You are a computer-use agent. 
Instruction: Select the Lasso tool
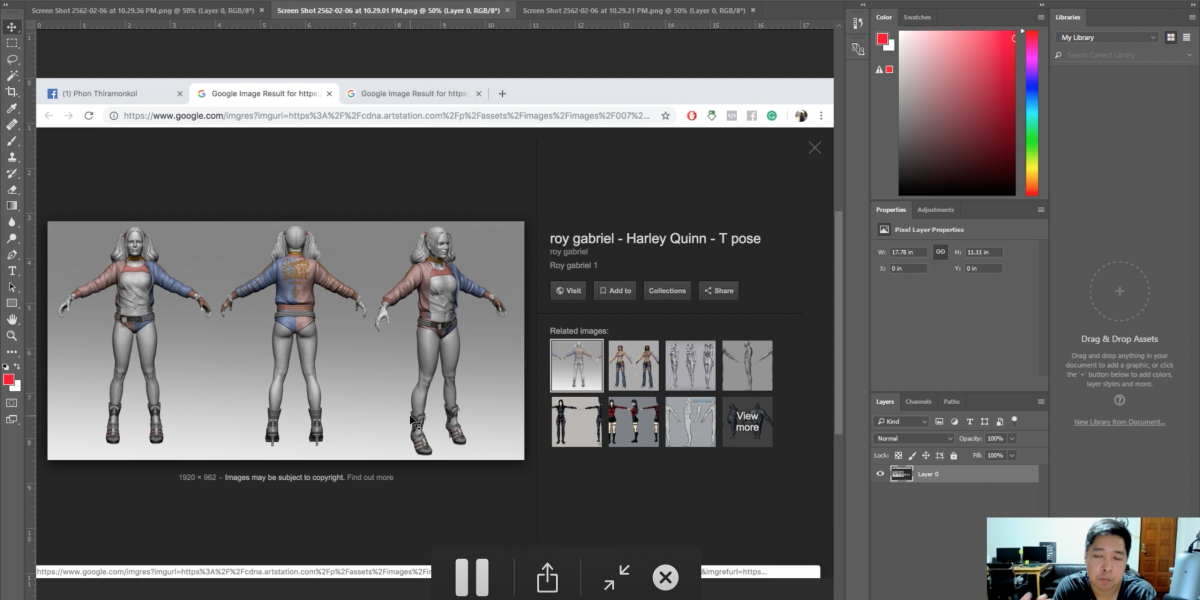(x=12, y=59)
